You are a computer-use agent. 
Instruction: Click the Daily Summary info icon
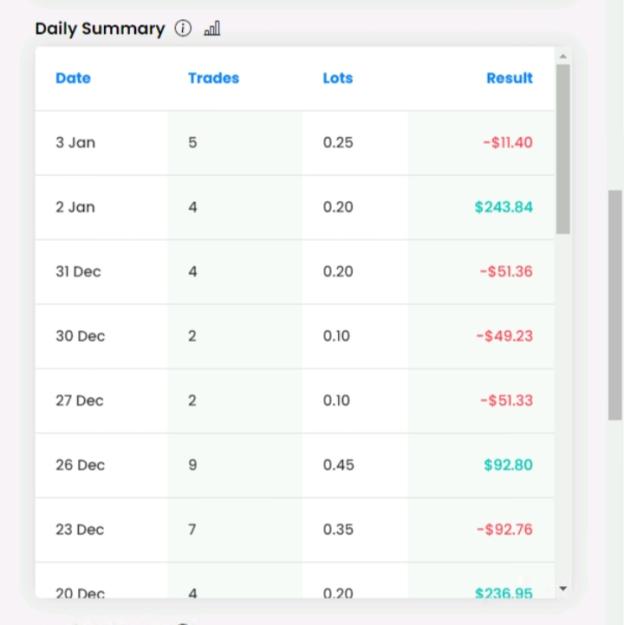[183, 28]
